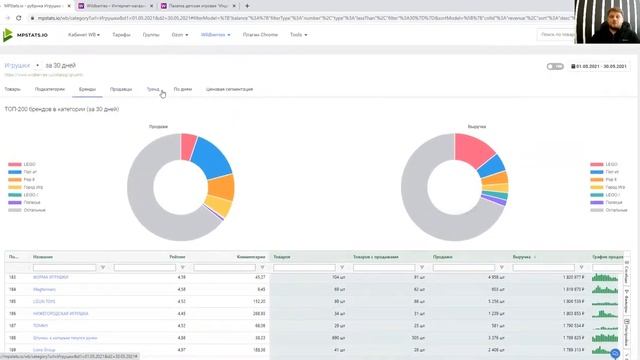This screenshot has width=640, height=360.
Task: Switch to the Товары tab
Action: (12, 89)
